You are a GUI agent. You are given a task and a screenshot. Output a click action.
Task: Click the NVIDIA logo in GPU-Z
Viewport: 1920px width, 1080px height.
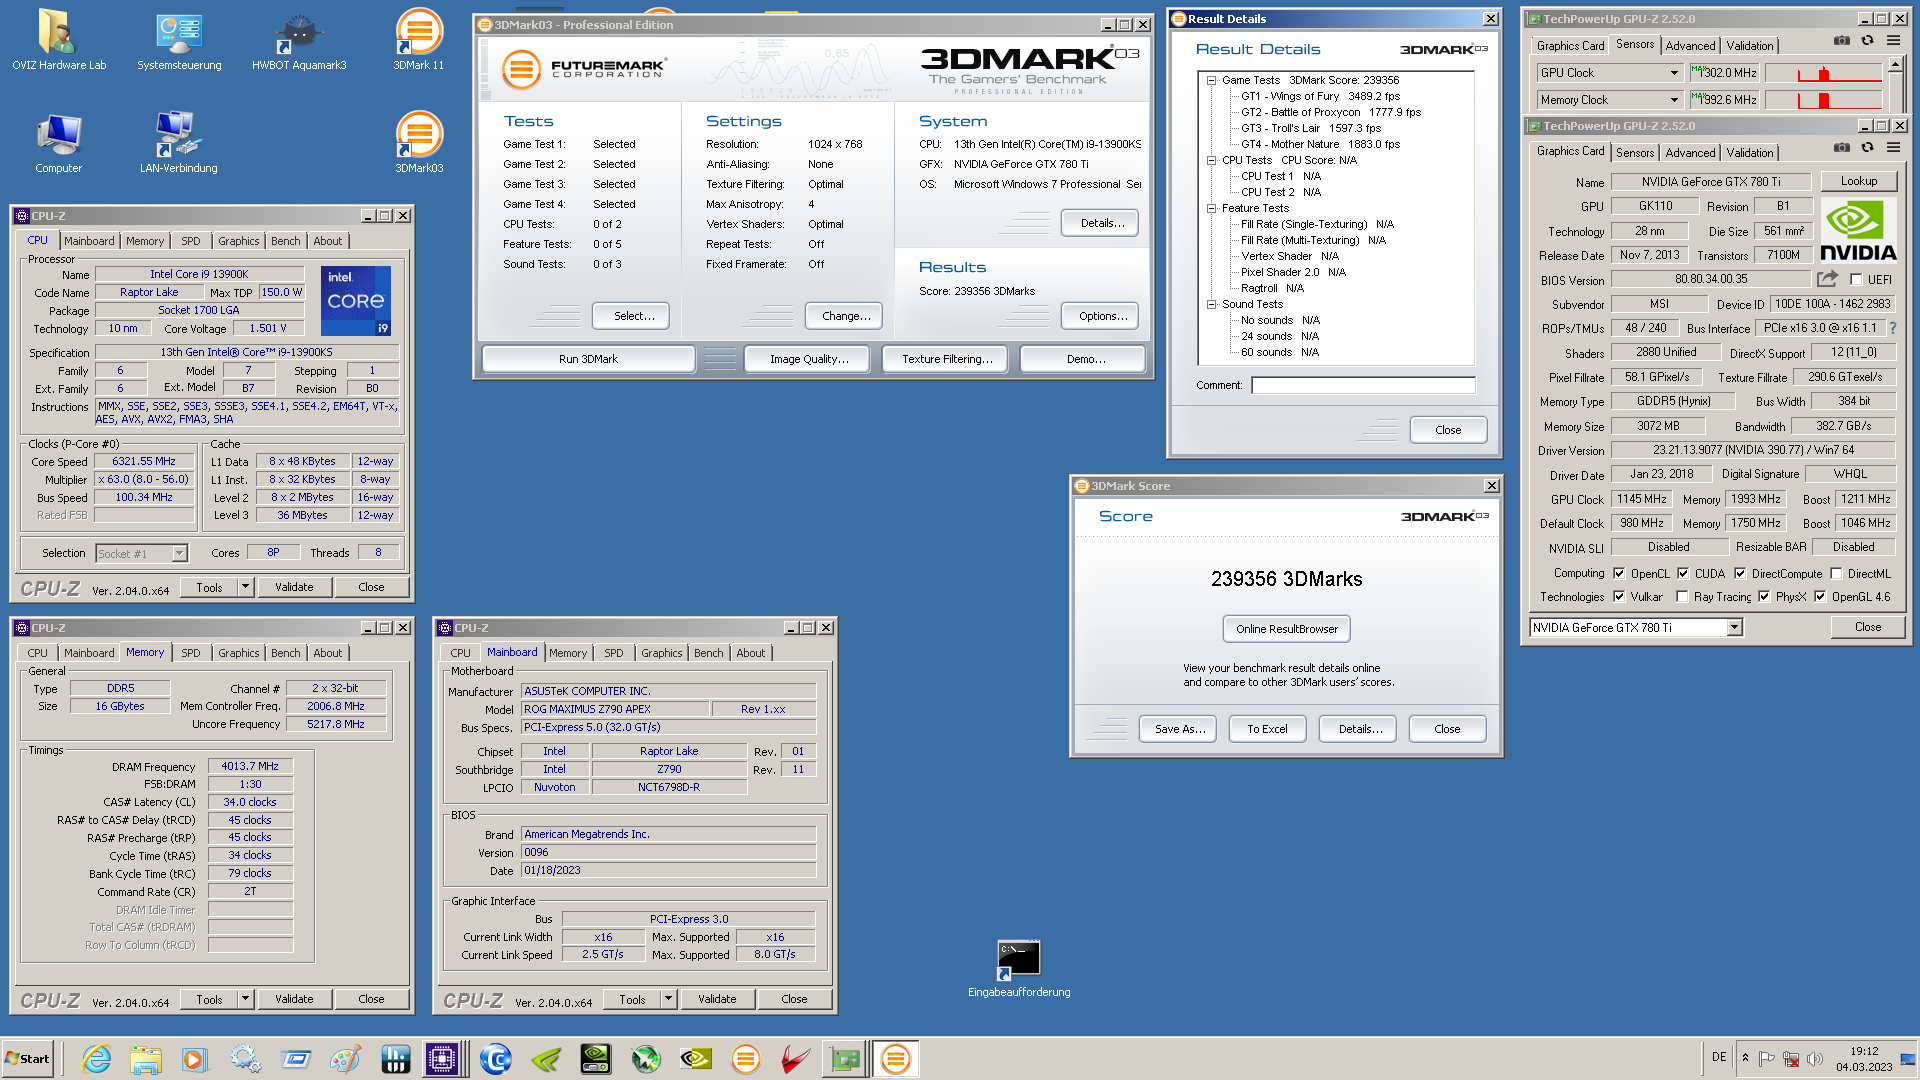click(1858, 231)
